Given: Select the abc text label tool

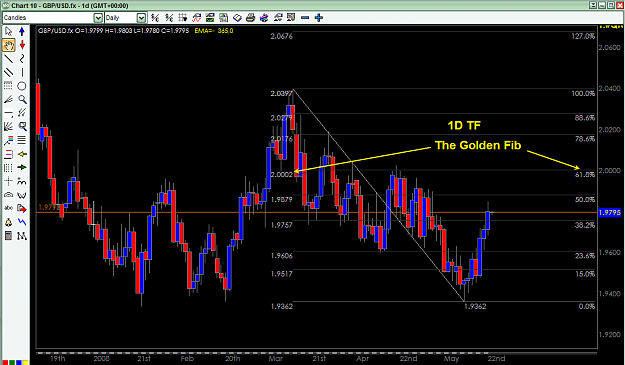Looking at the screenshot, I should pyautogui.click(x=8, y=208).
